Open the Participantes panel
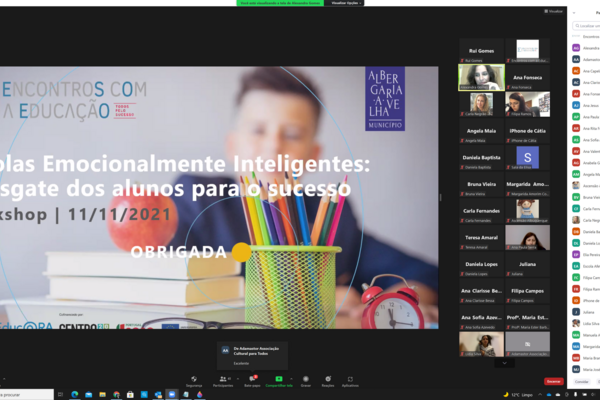The height and width of the screenshot is (400, 600). click(x=223, y=381)
